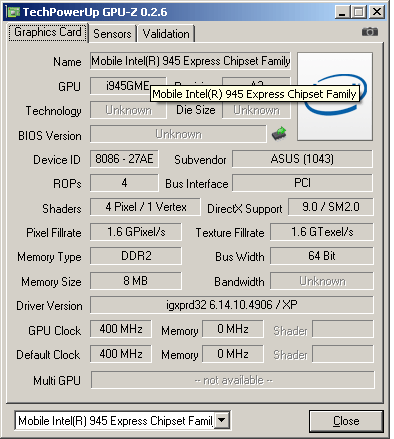Click the GPU Clock row Memory 0 MHz value
The image size is (394, 439).
tap(233, 329)
